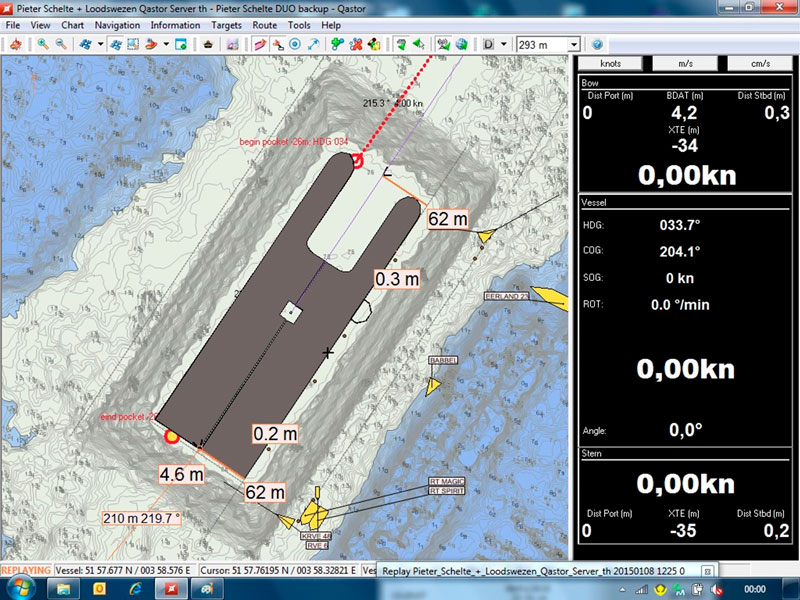The image size is (800, 600).
Task: Click the globe icon in the toolbar
Action: tap(462, 44)
